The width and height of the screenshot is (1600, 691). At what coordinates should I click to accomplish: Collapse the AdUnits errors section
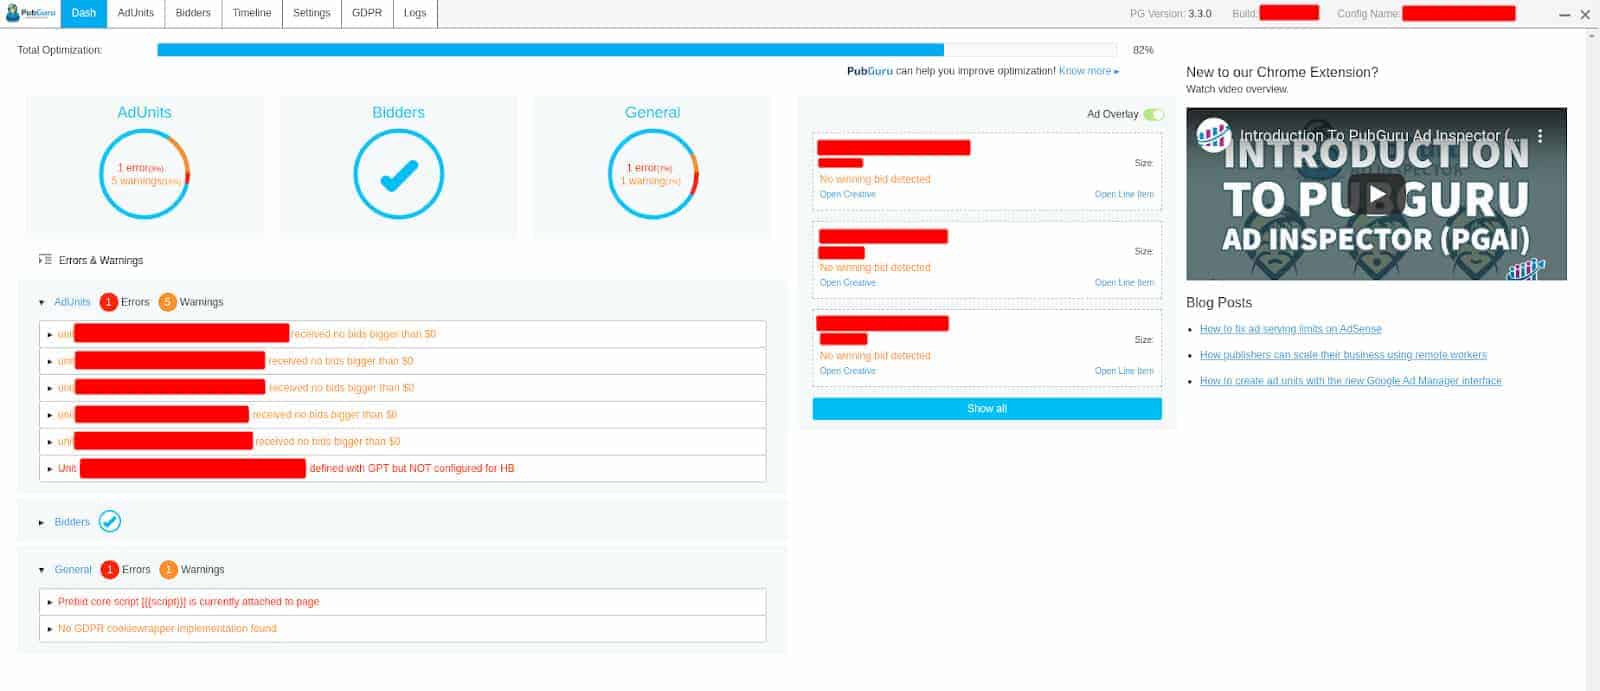tap(42, 302)
